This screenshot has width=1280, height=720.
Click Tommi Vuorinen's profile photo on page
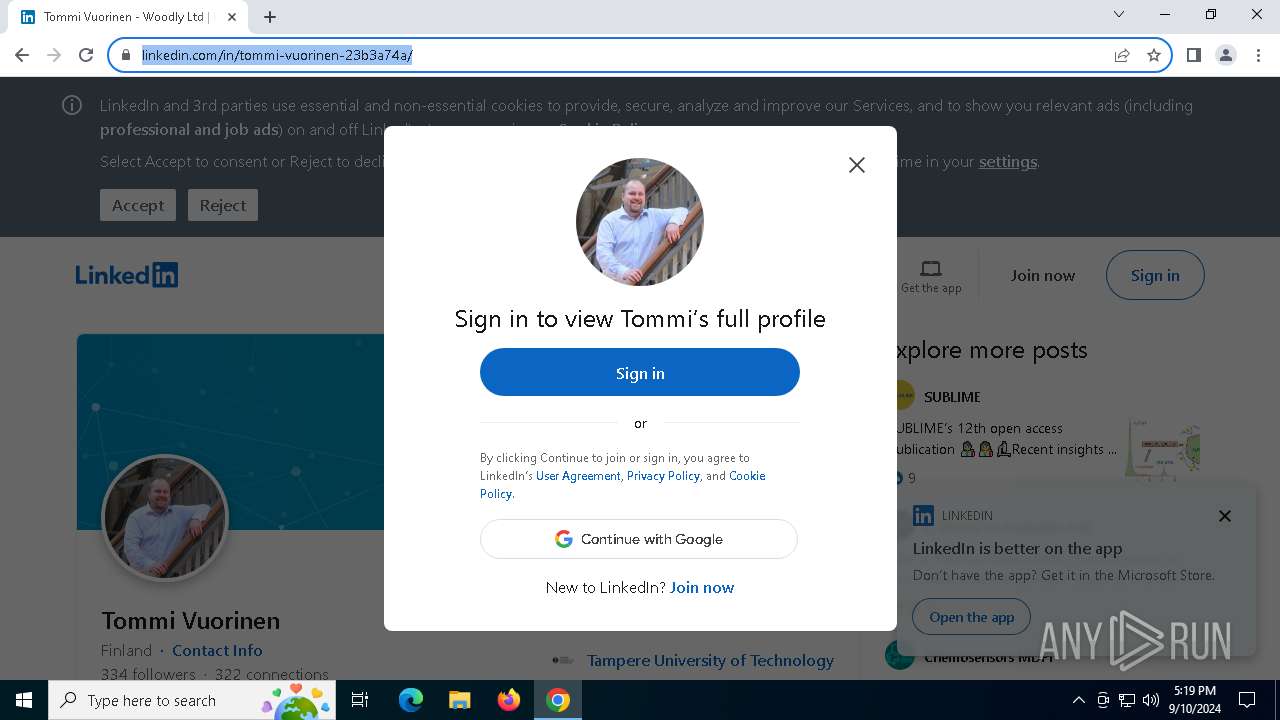tap(165, 518)
